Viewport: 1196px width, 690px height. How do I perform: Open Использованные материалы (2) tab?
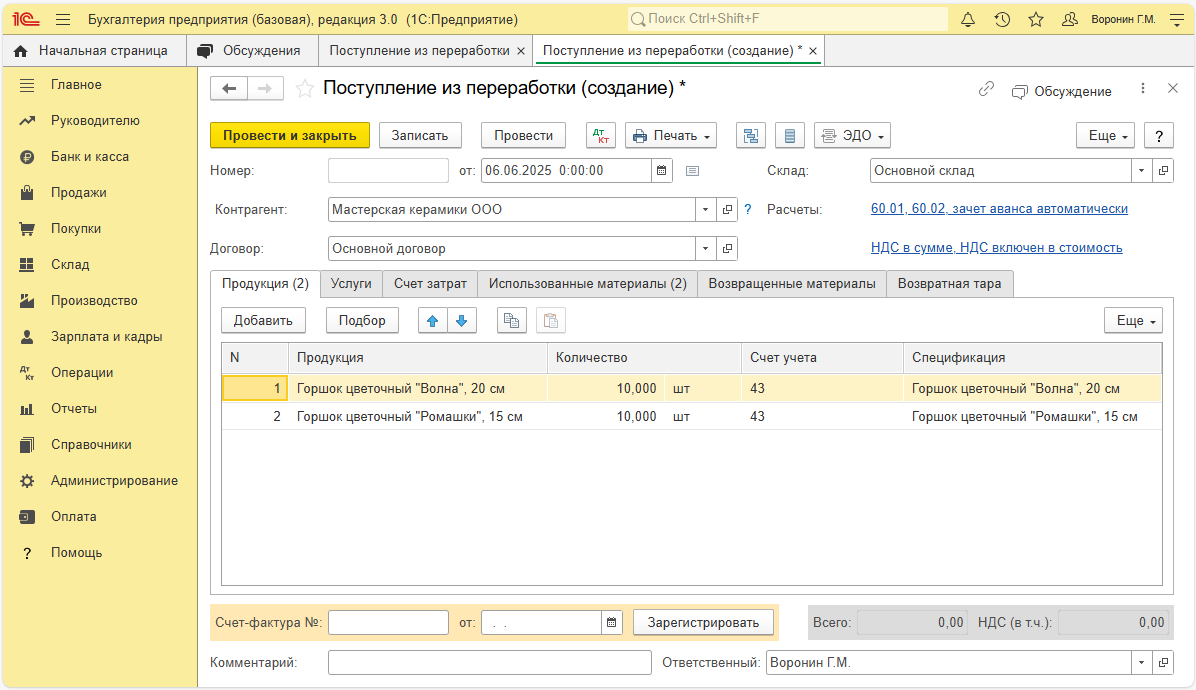(x=587, y=284)
